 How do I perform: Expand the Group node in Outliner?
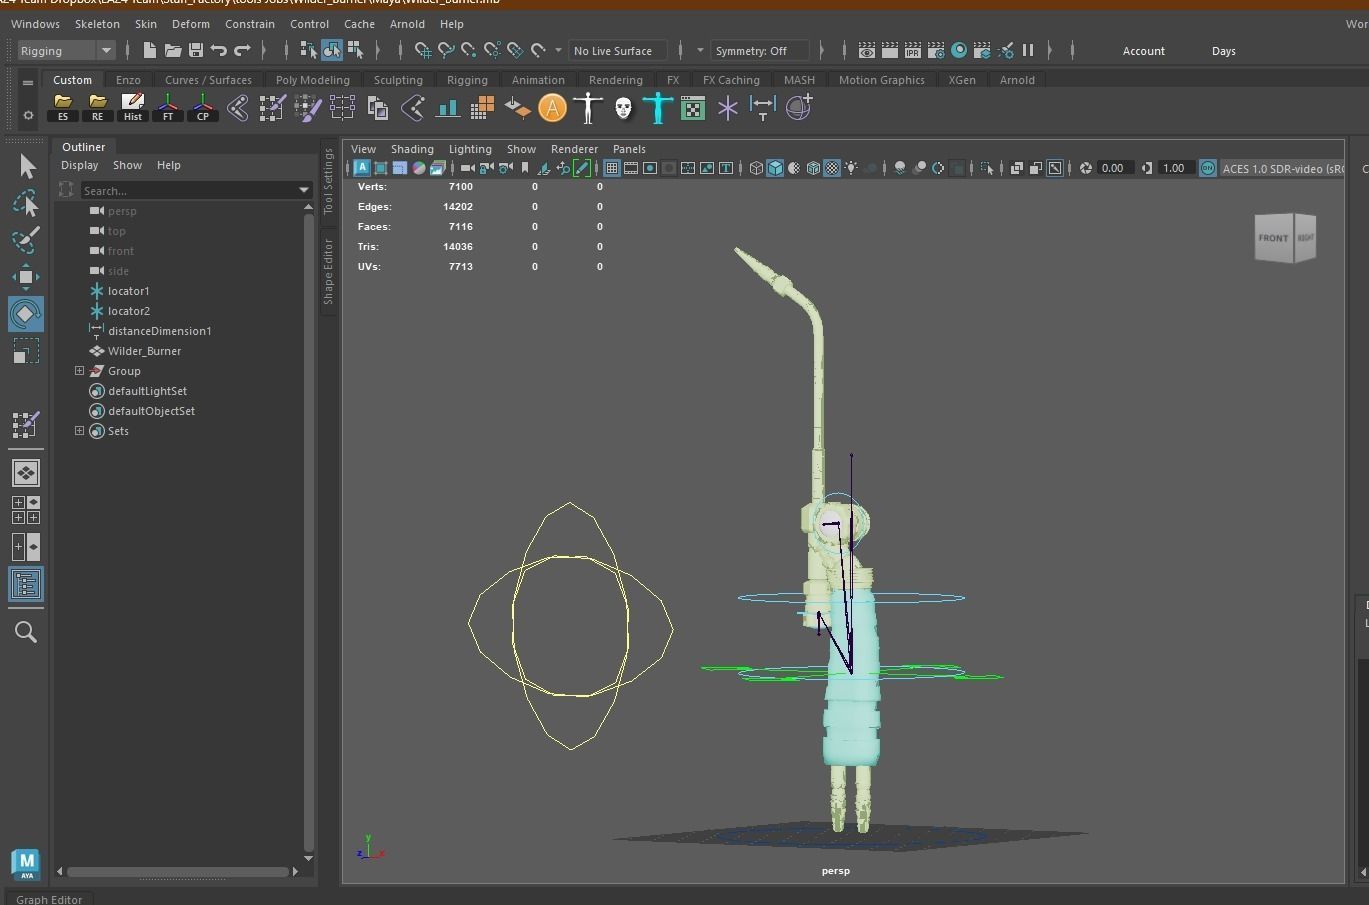coord(80,371)
